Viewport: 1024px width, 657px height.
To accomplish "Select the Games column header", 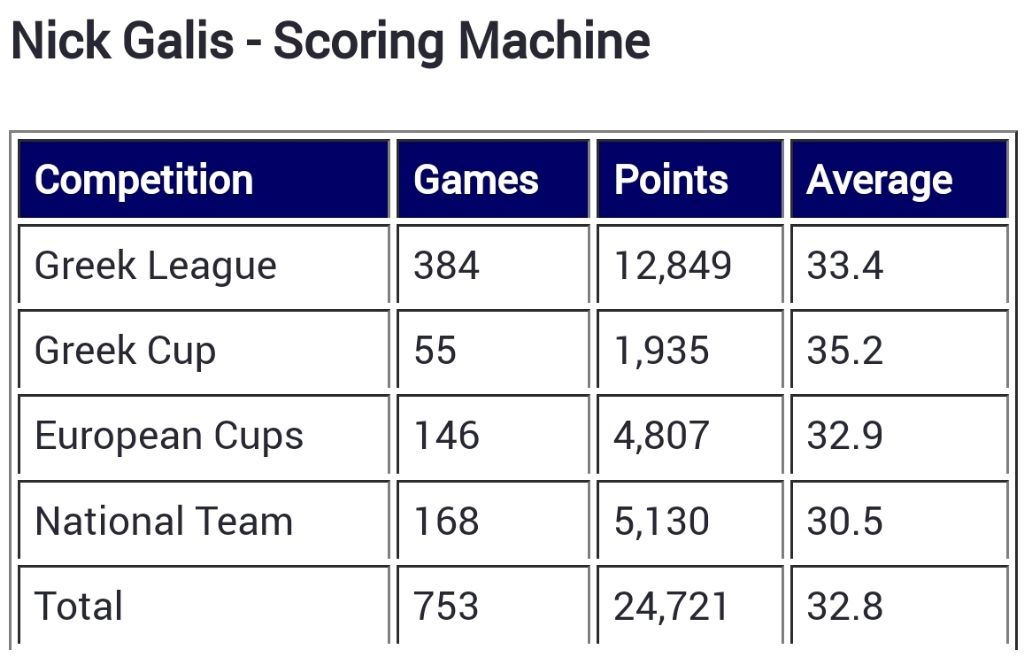I will (476, 180).
